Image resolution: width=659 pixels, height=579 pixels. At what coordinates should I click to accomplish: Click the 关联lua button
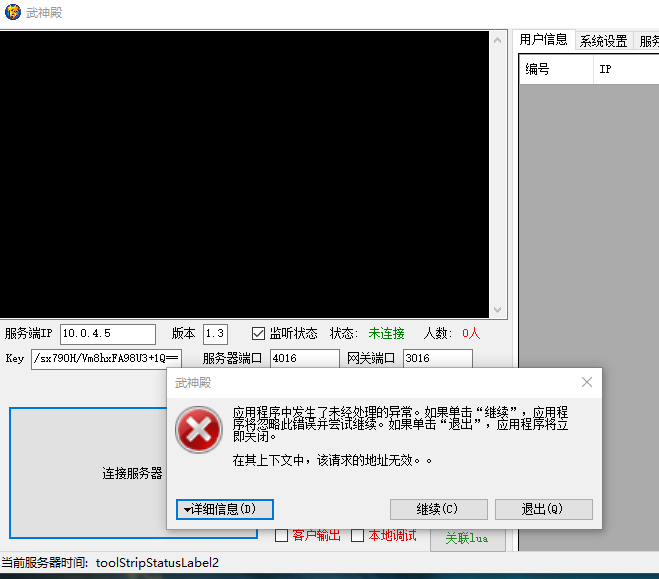[x=466, y=538]
